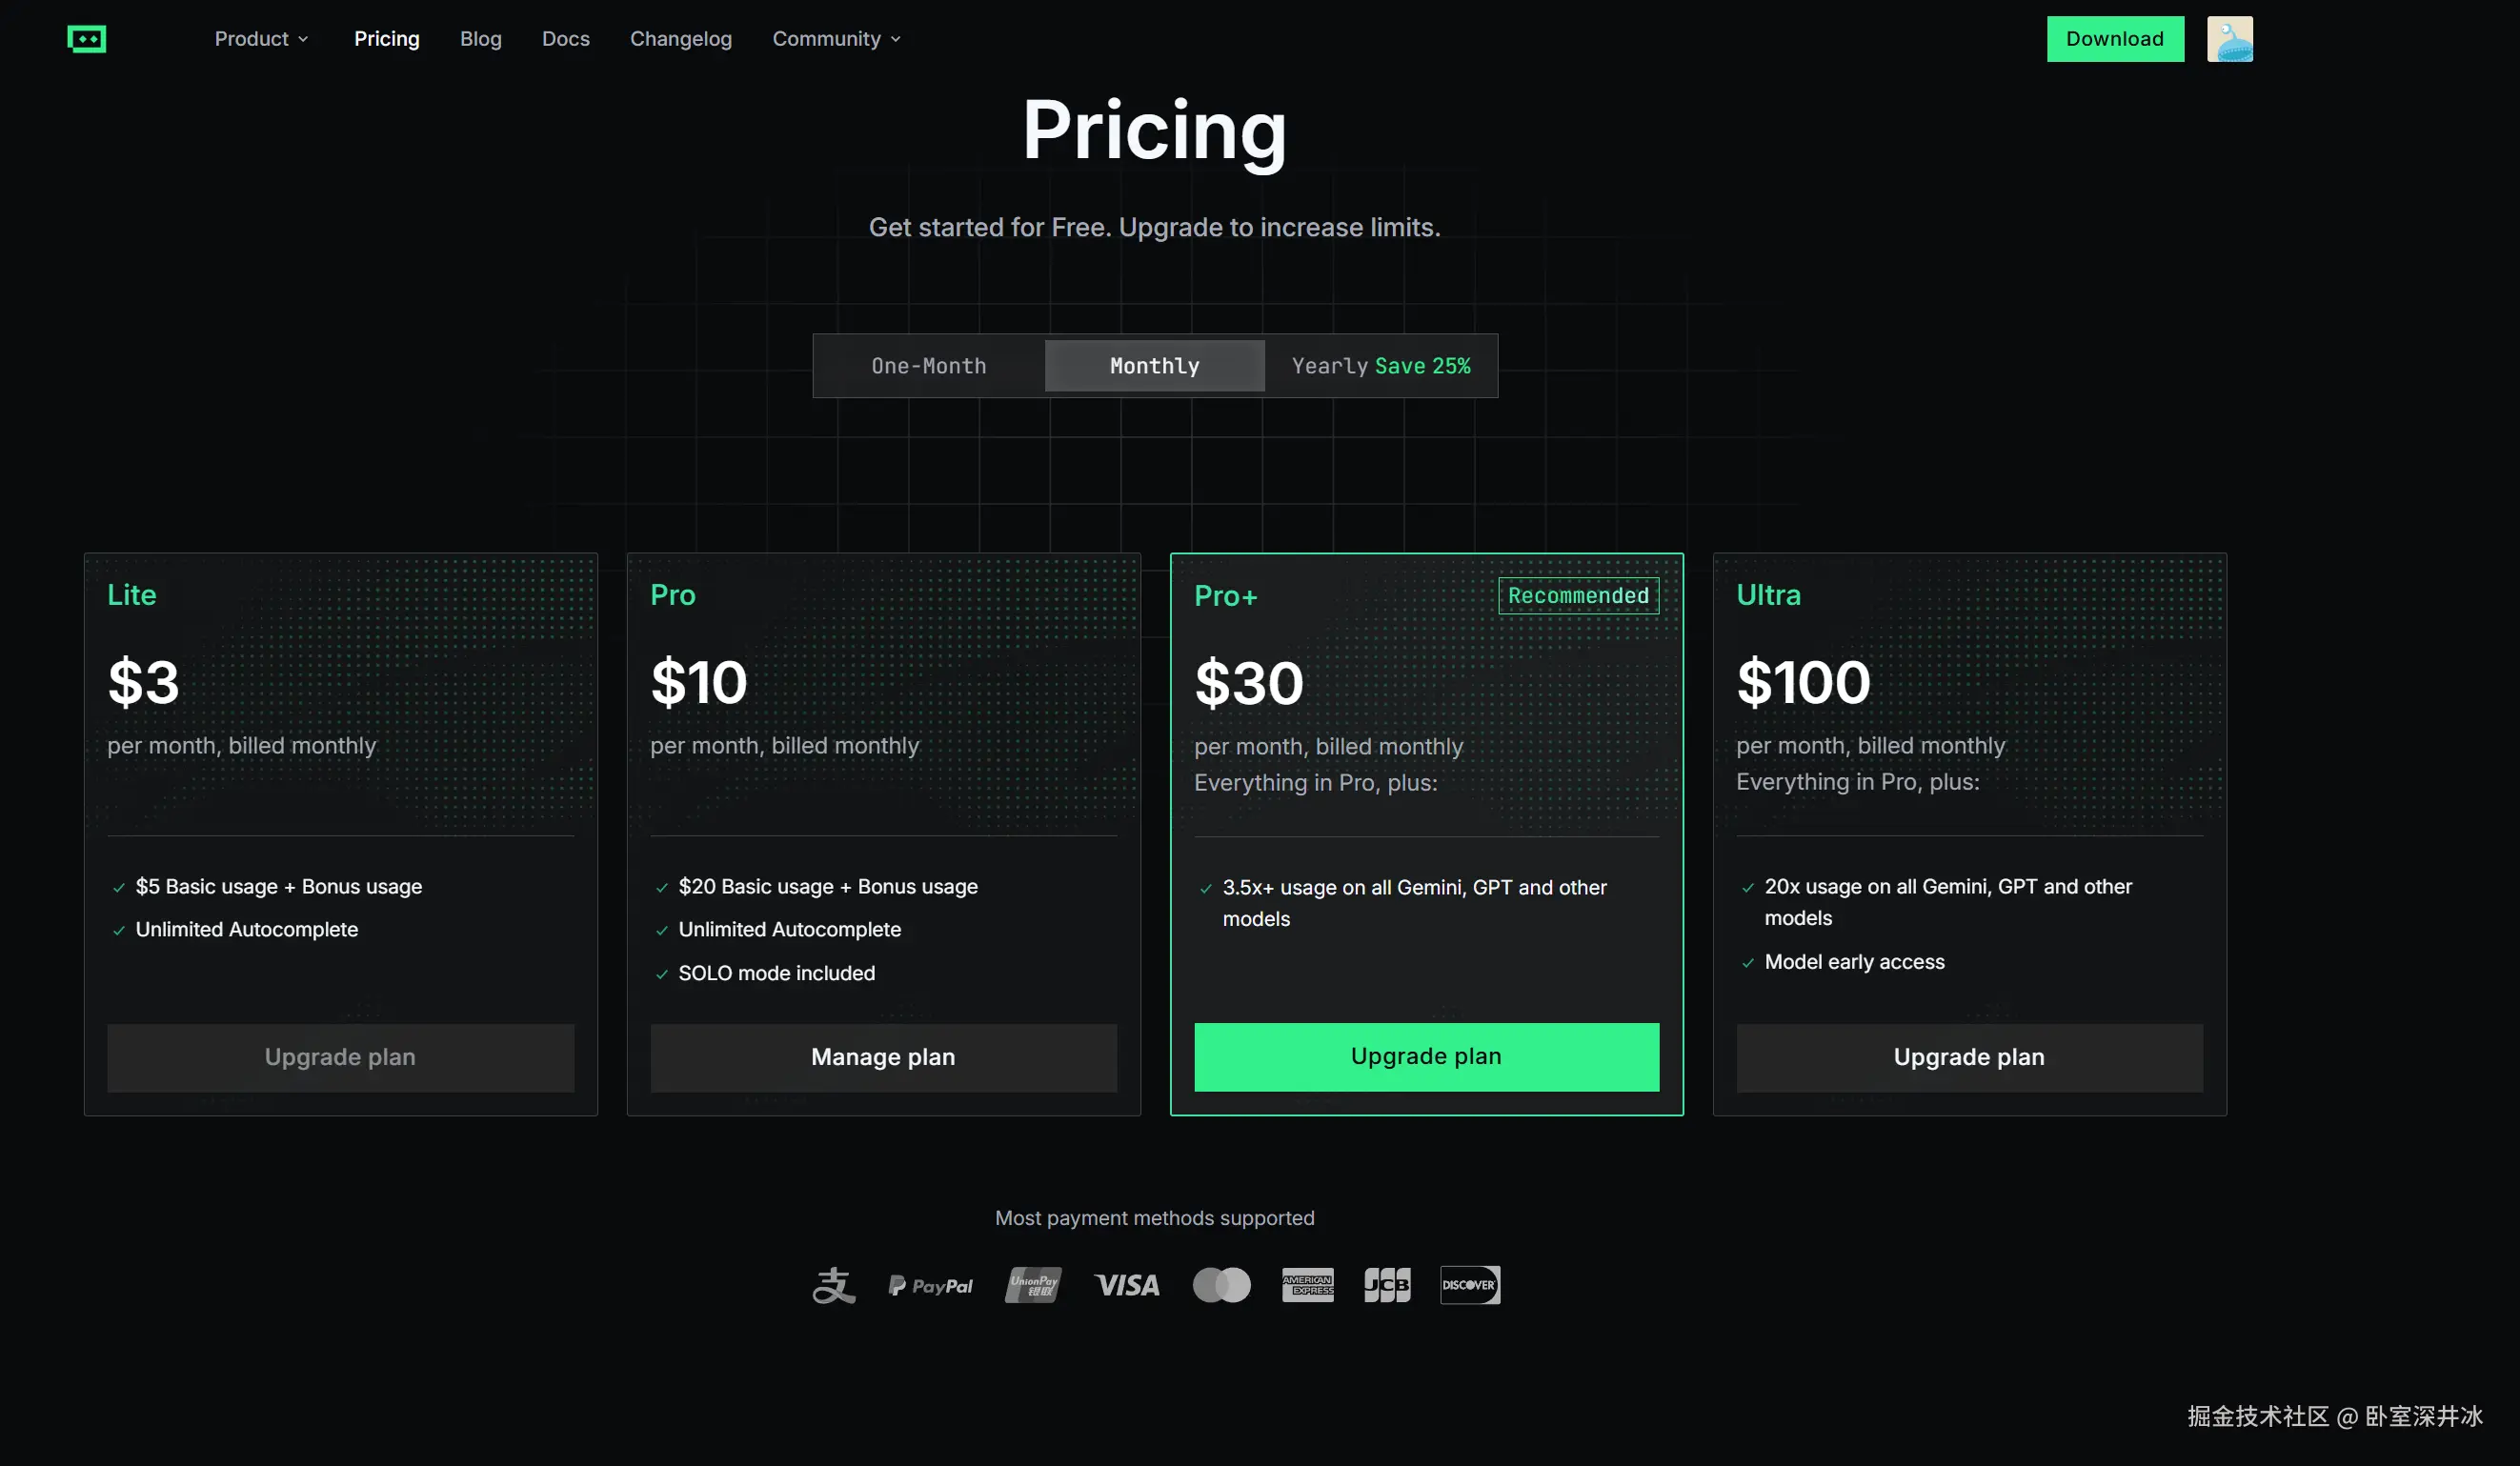This screenshot has width=2520, height=1466.
Task: Open the Changelog nav item
Action: click(x=680, y=39)
